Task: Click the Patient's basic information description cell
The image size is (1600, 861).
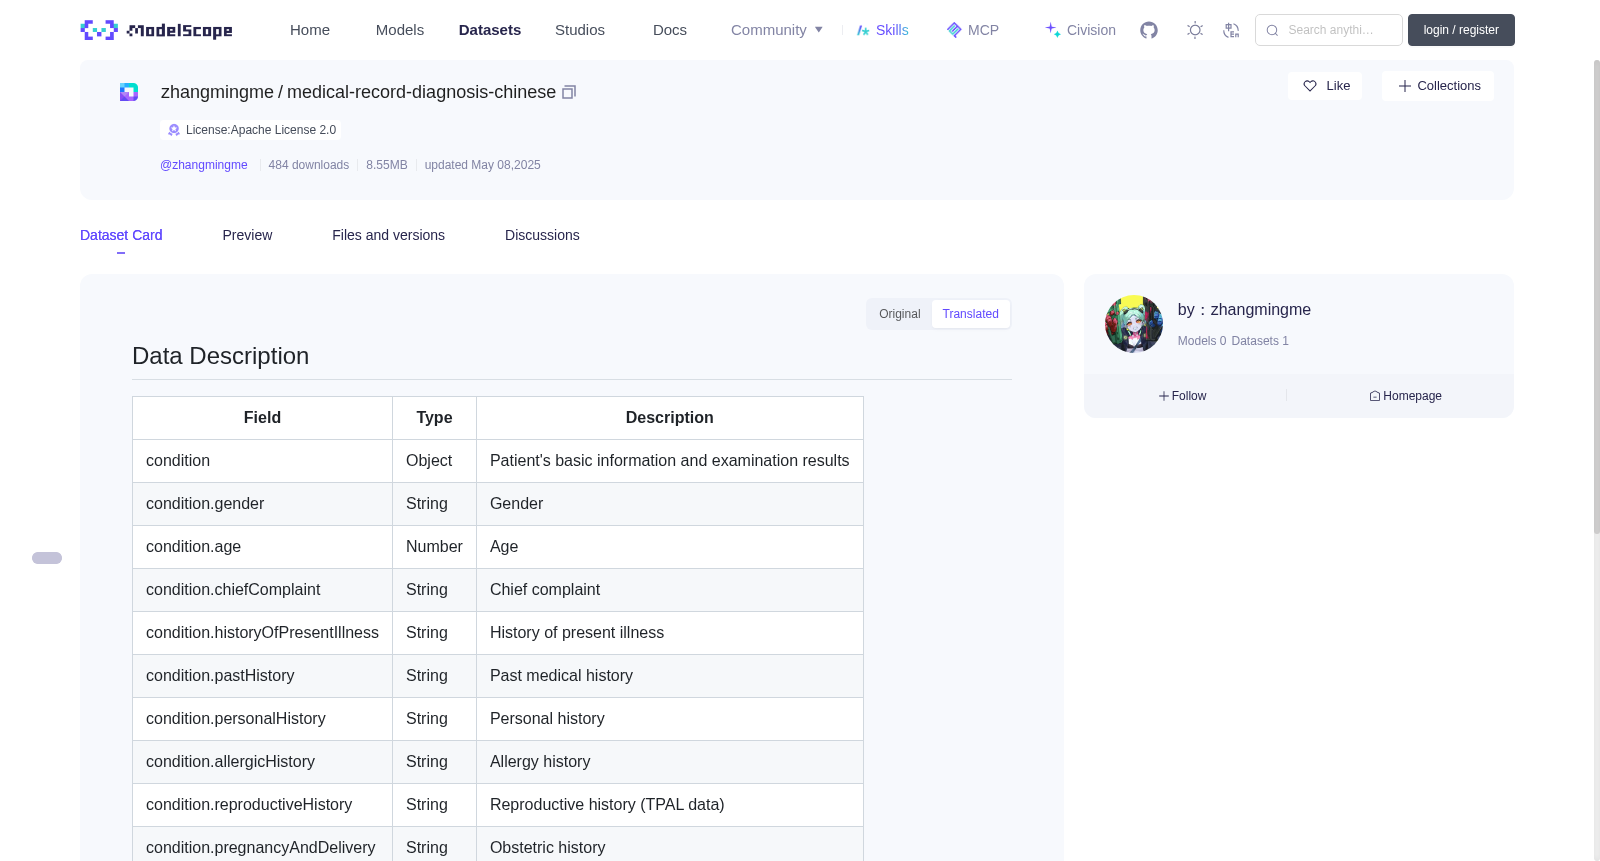Action: [670, 461]
